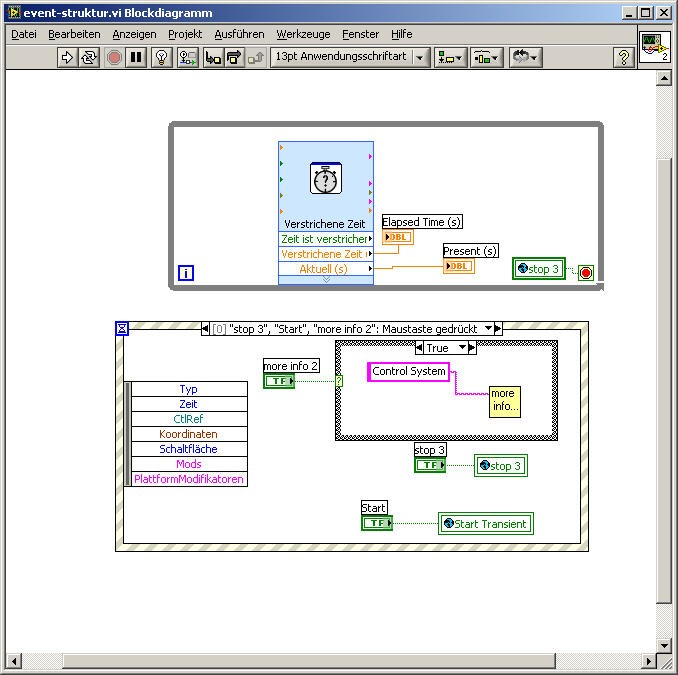Click the while loop iteration terminal i
The image size is (678, 675).
[186, 273]
